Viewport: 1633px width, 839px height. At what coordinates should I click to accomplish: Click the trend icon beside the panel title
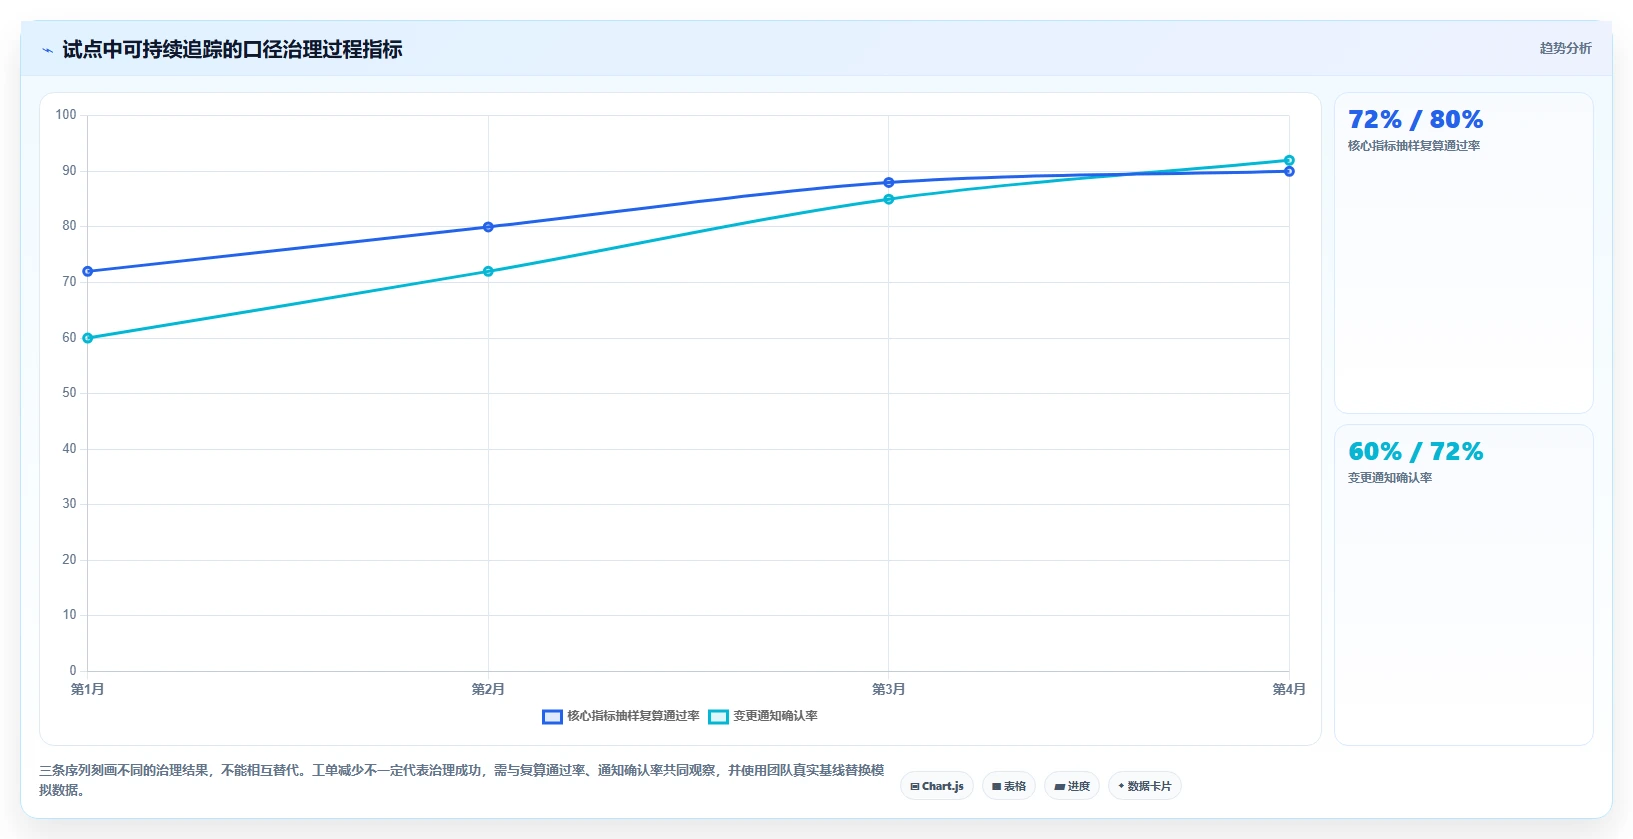[x=47, y=50]
